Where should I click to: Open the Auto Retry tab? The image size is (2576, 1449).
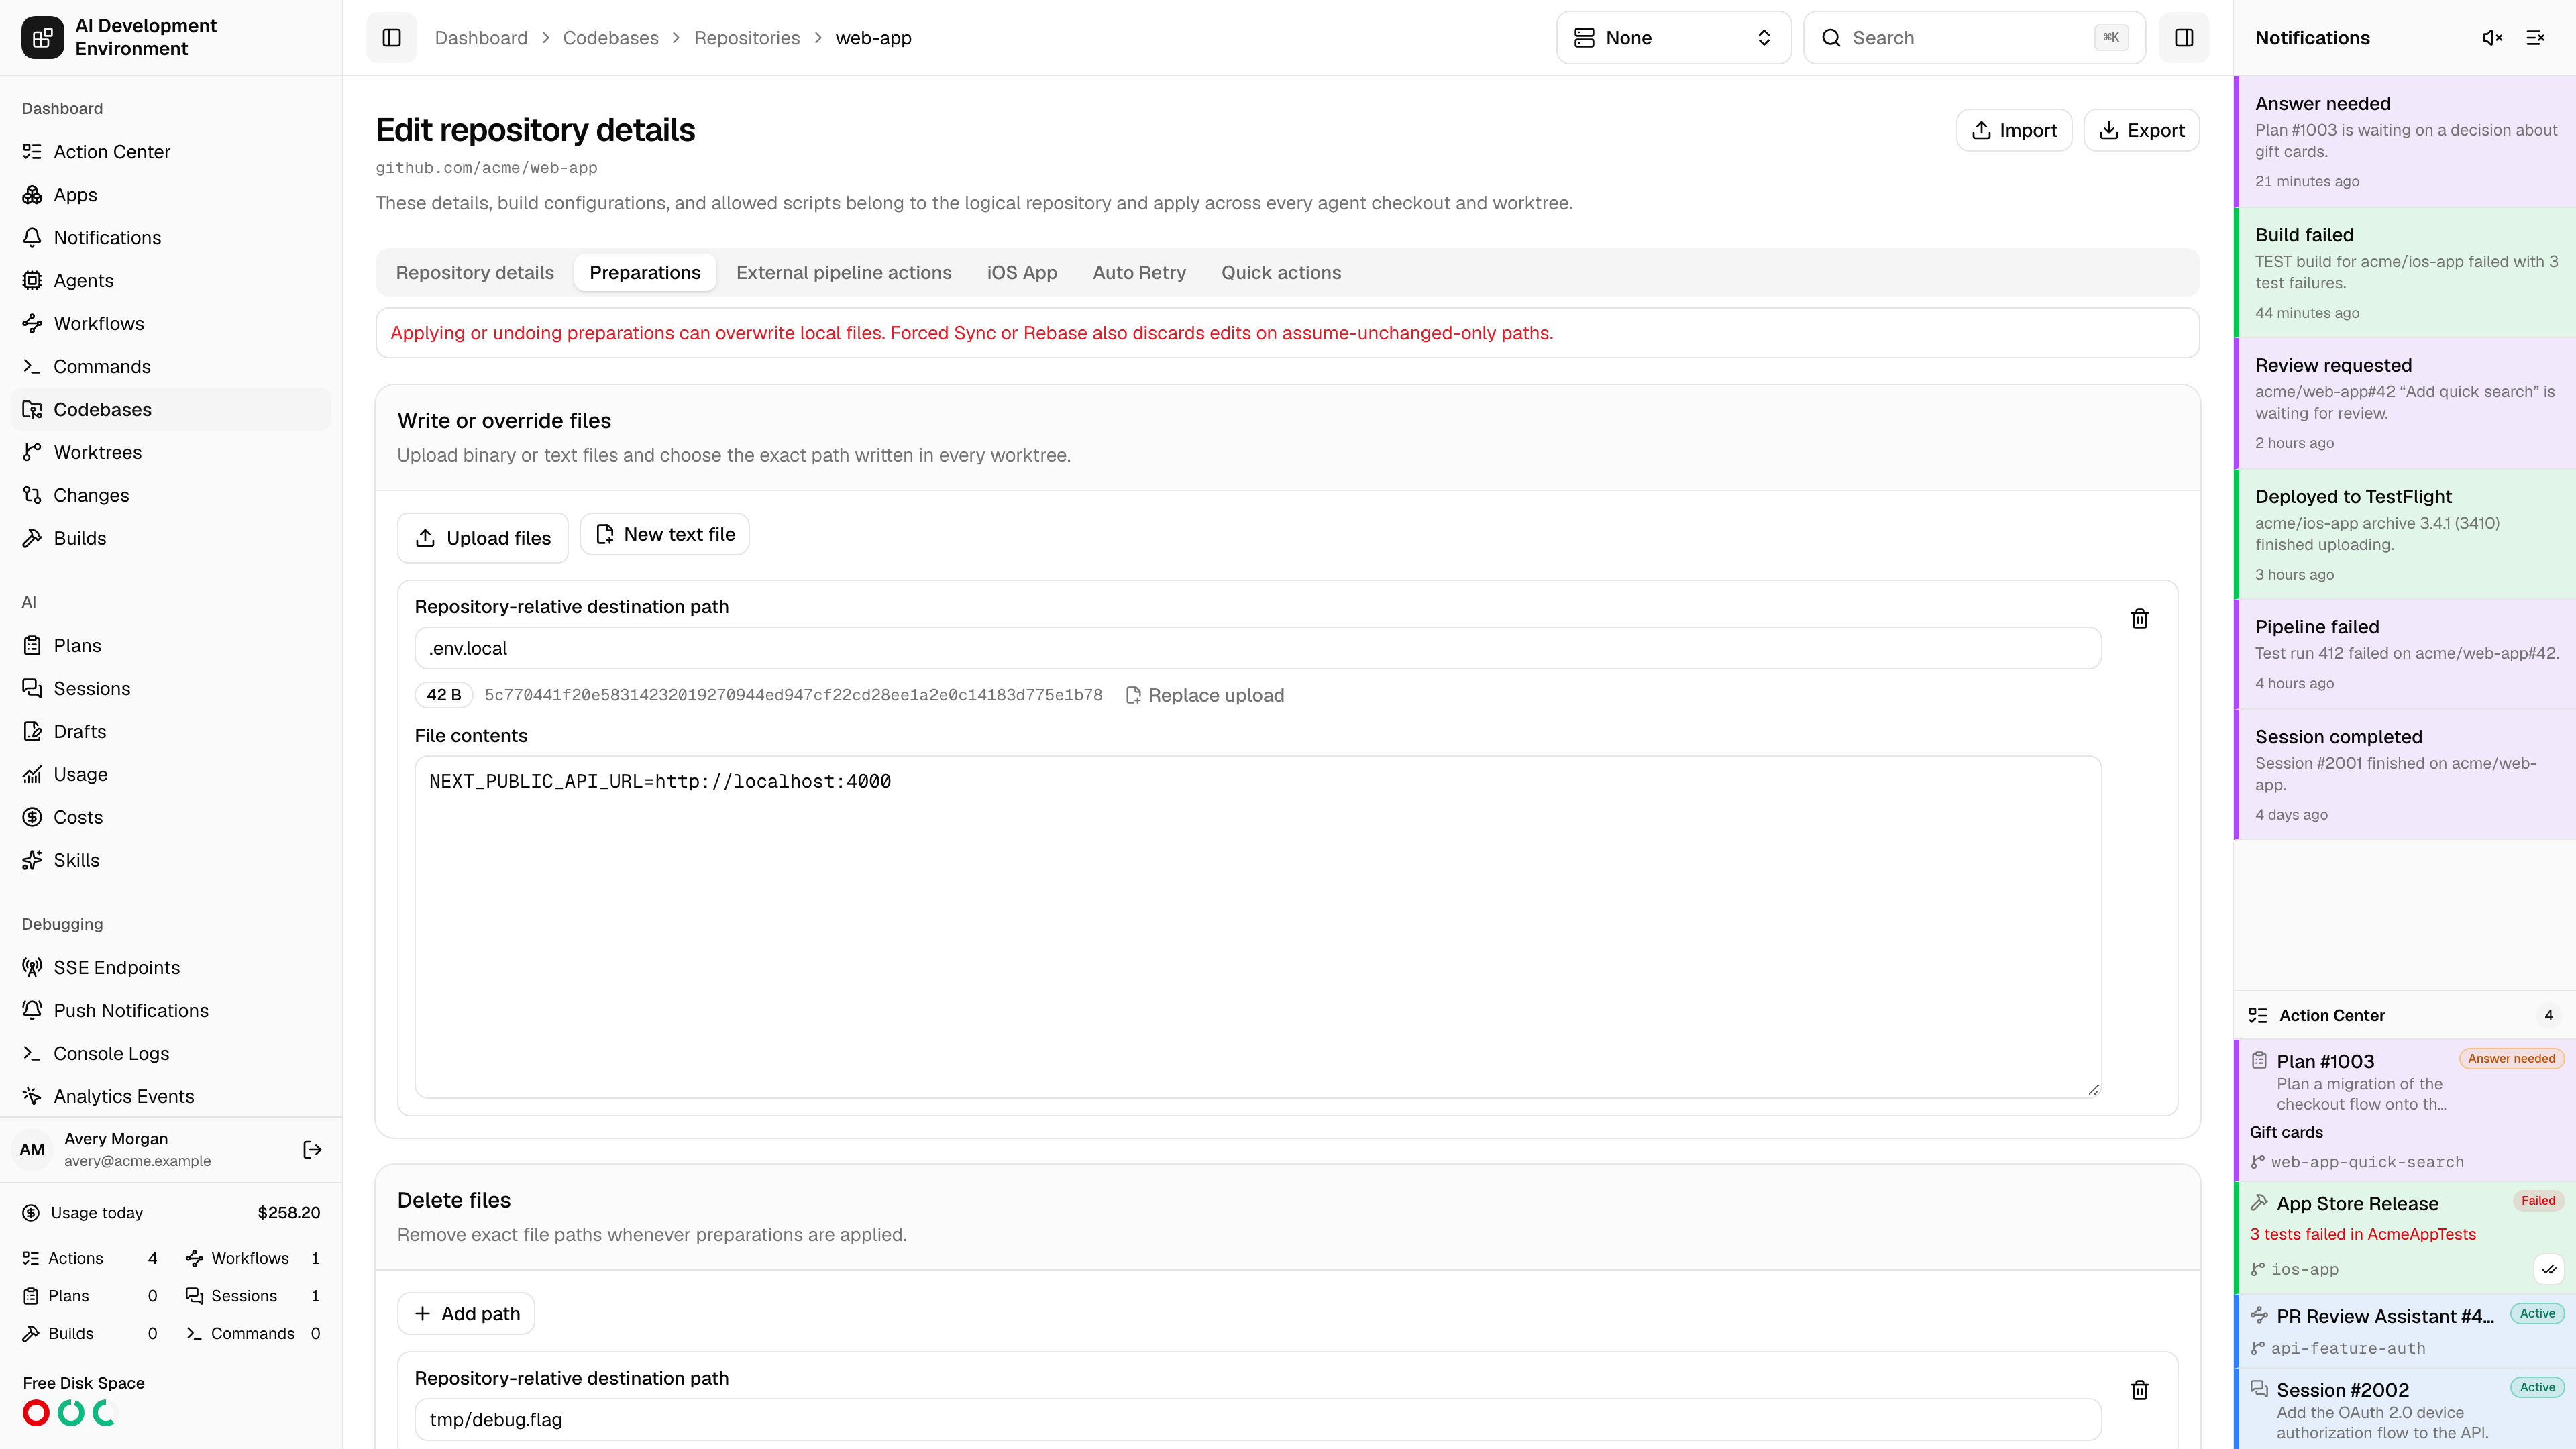click(x=1139, y=273)
